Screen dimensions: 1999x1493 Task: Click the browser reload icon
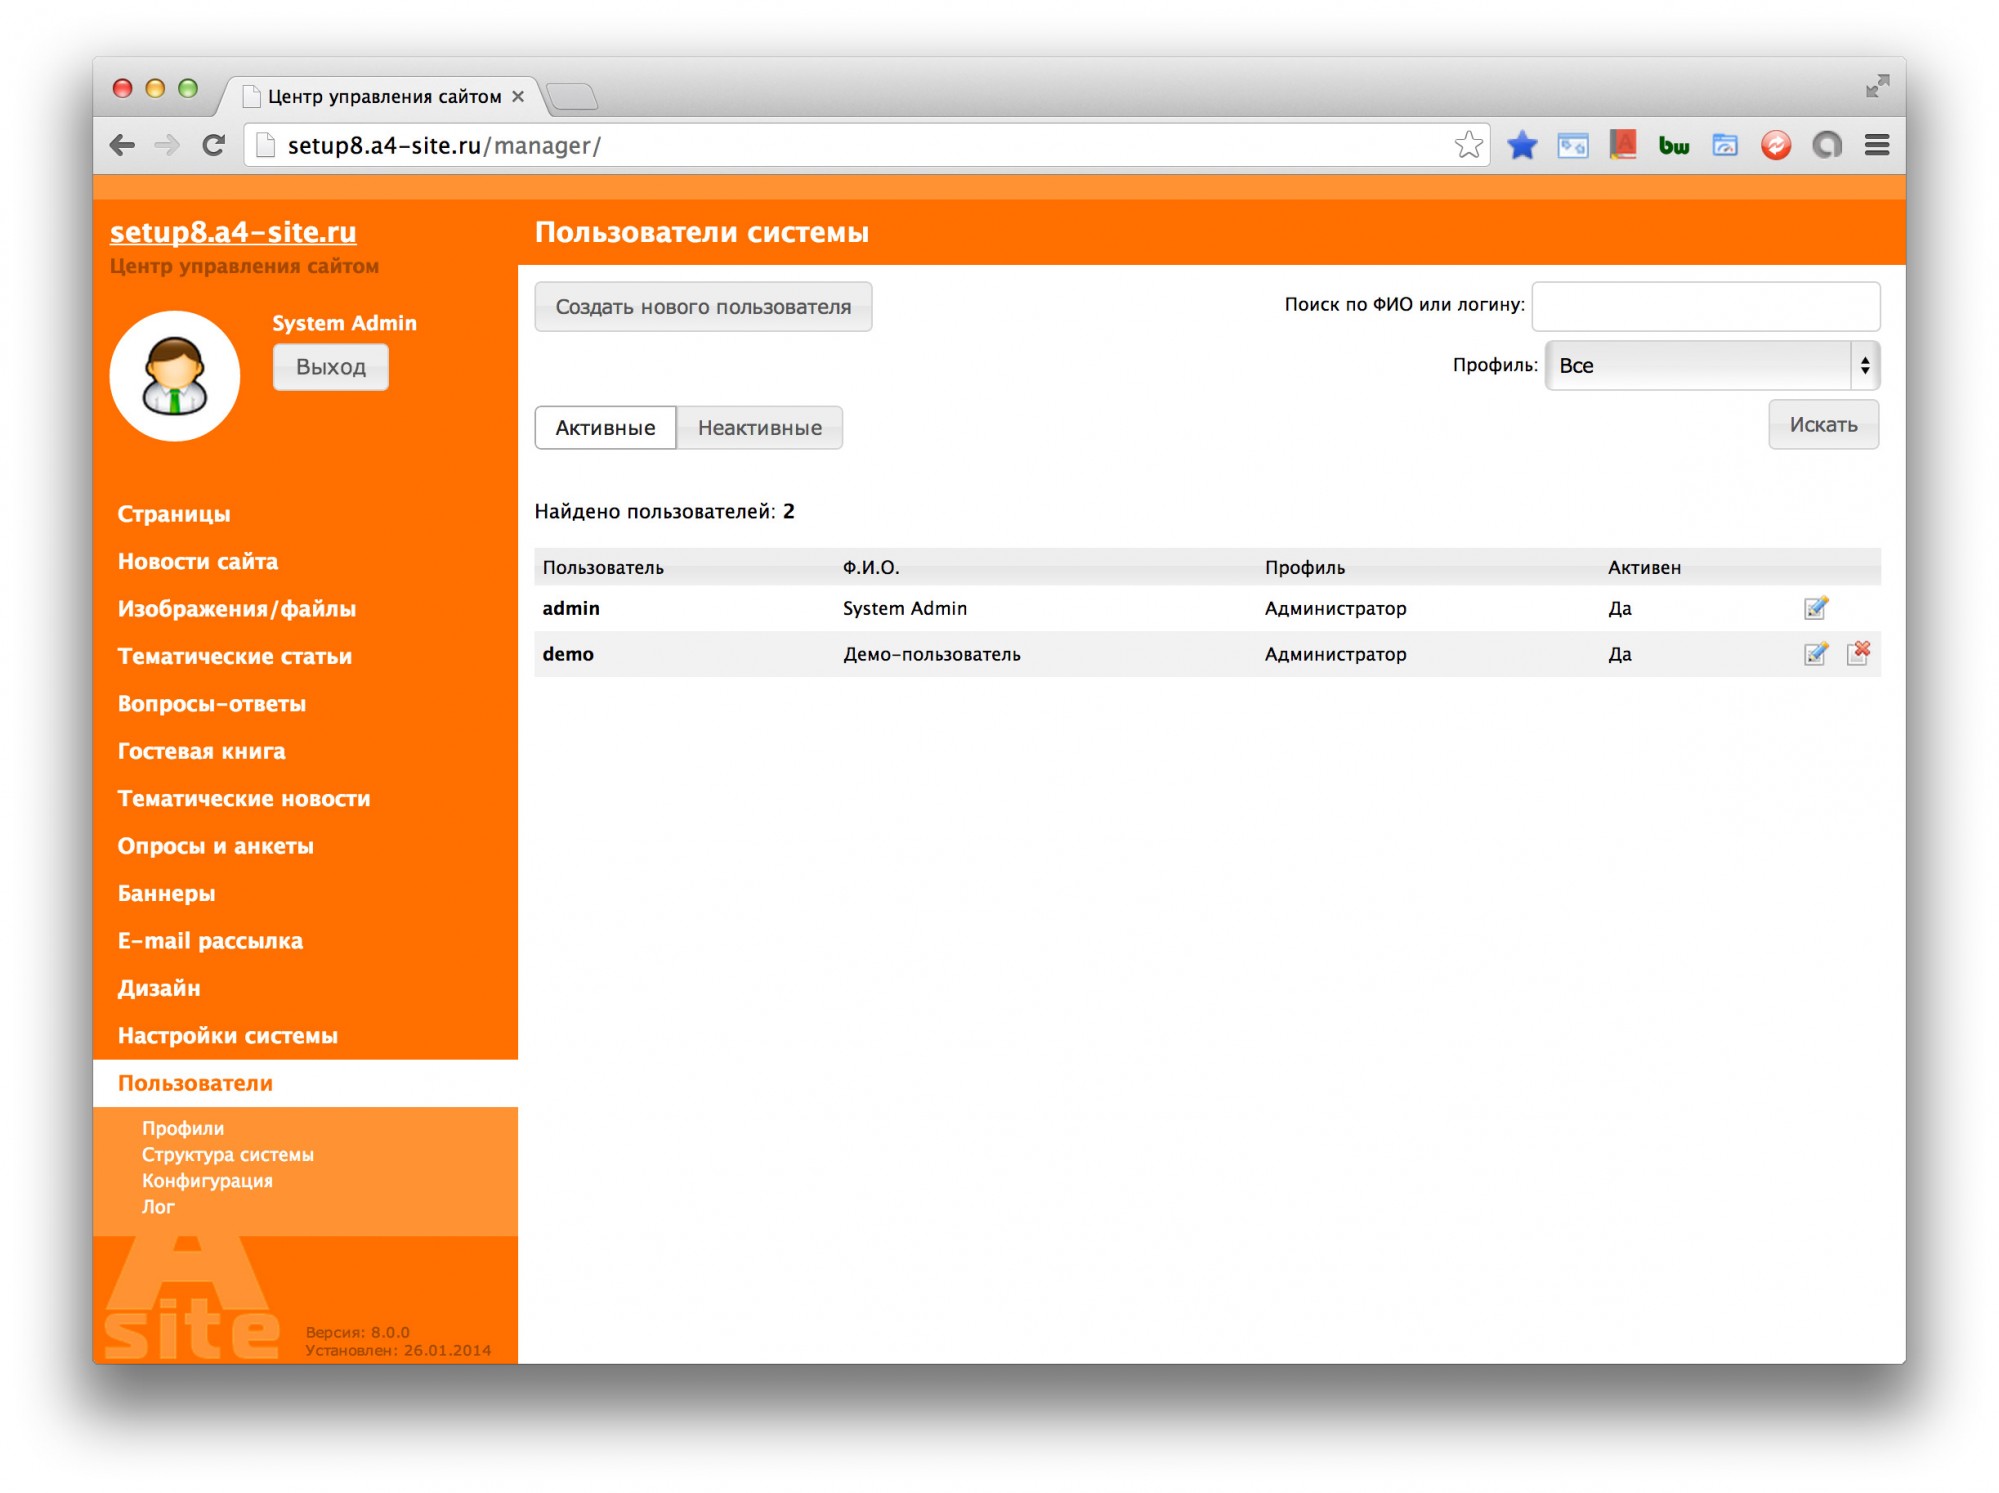(x=213, y=145)
